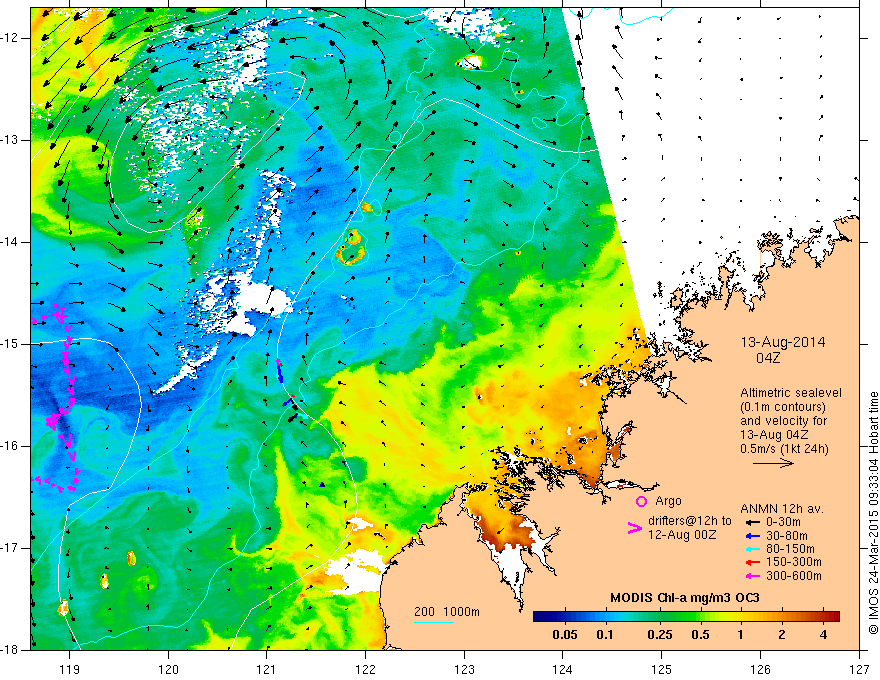Click the '0.5m/s (1kt 24h)' scale label
Image resolution: width=880 pixels, height=680 pixels.
click(x=784, y=449)
